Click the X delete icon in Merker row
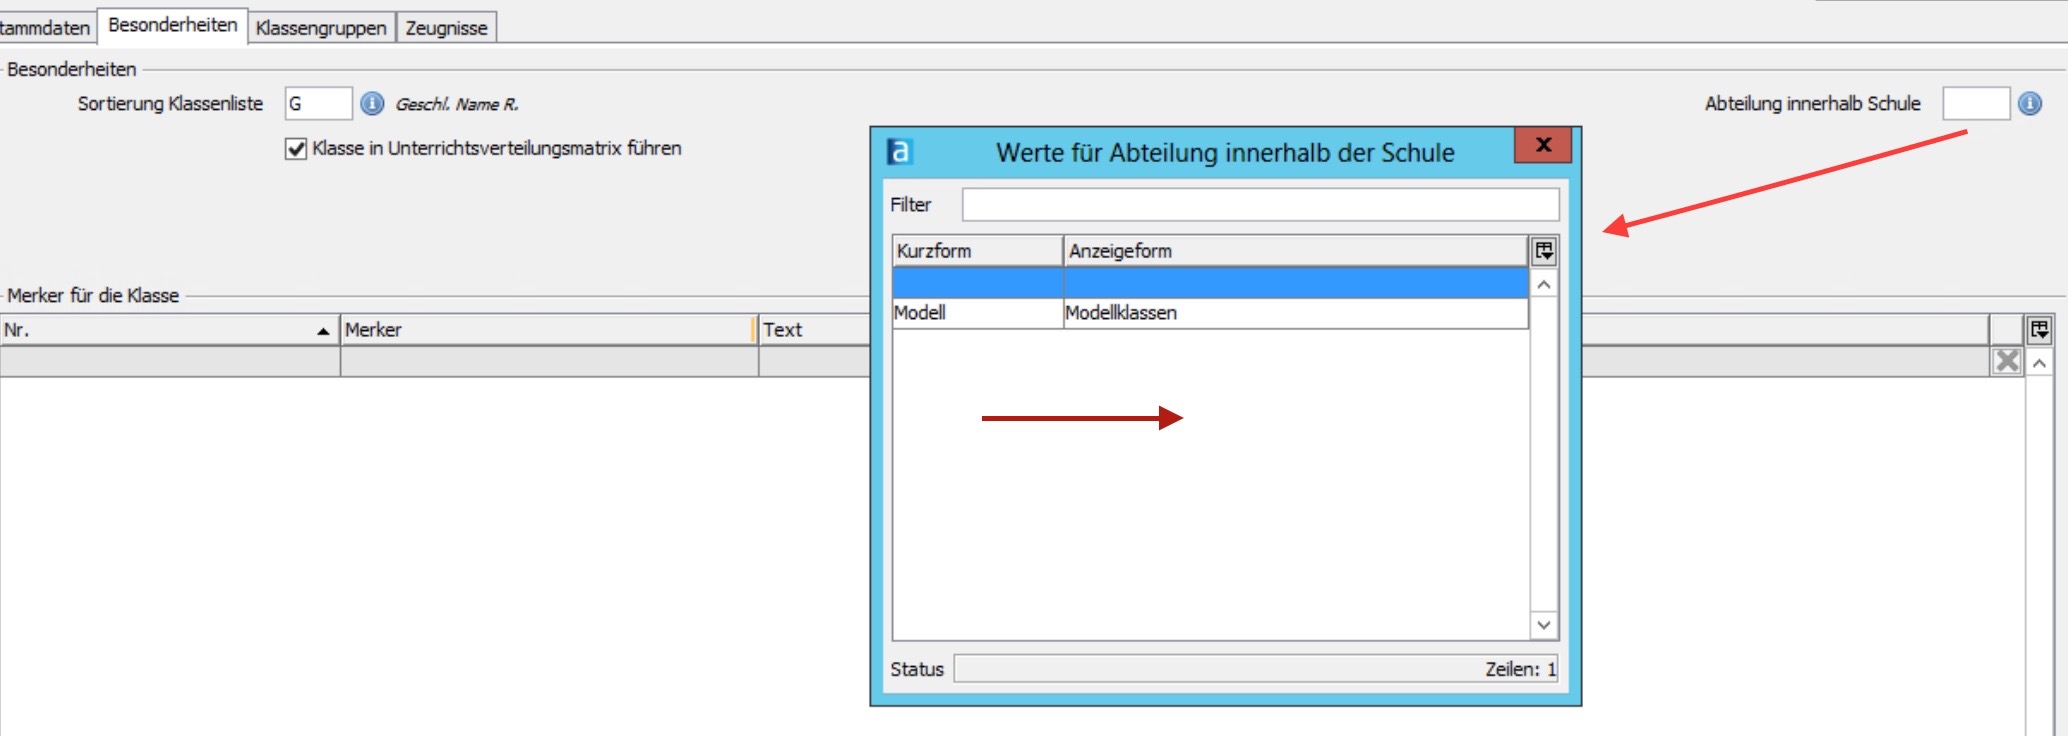The image size is (2068, 736). [2007, 361]
